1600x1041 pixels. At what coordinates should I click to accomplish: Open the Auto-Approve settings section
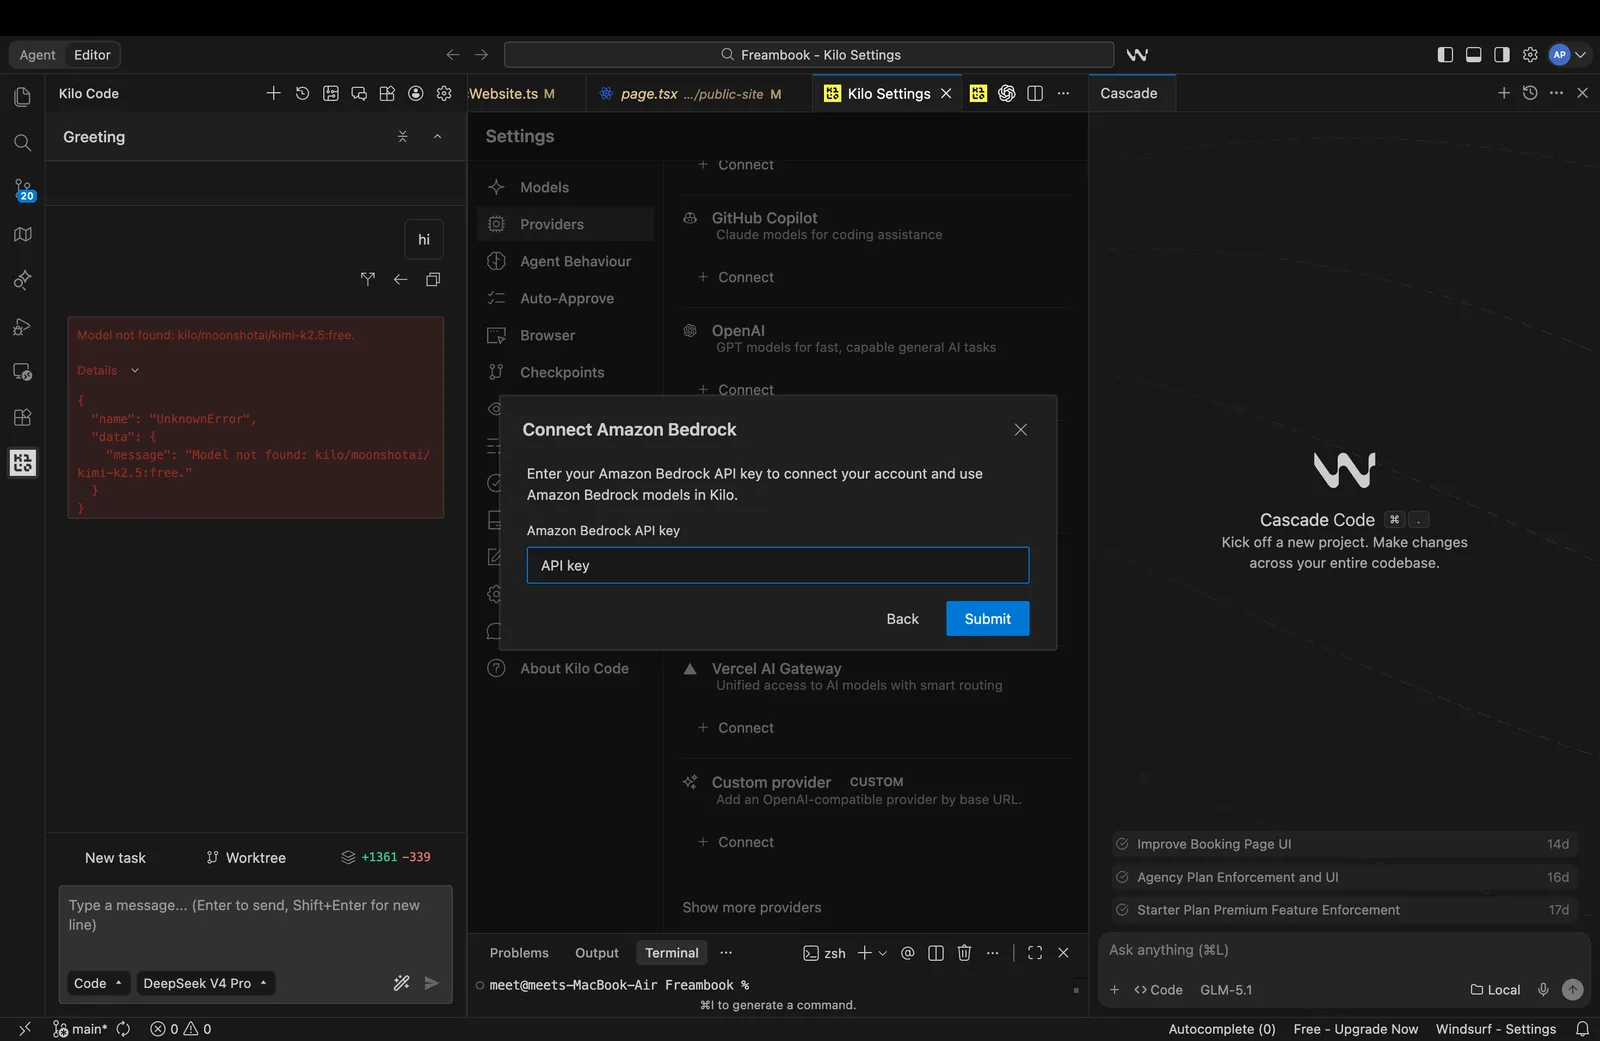tap(566, 298)
